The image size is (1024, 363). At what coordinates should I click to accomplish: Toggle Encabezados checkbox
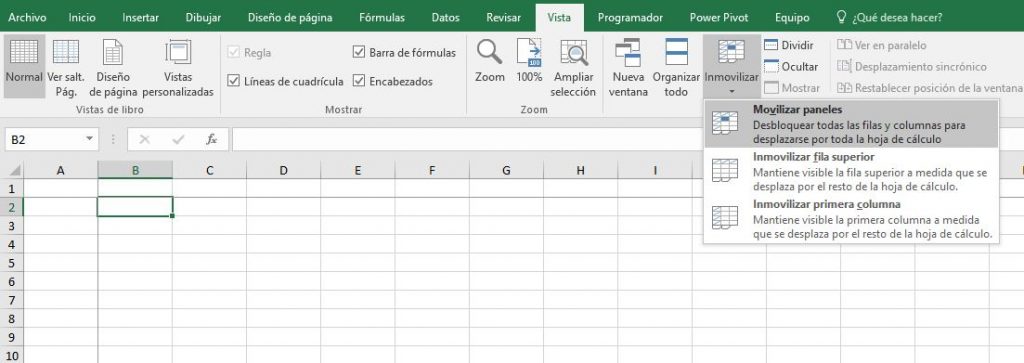pos(359,82)
